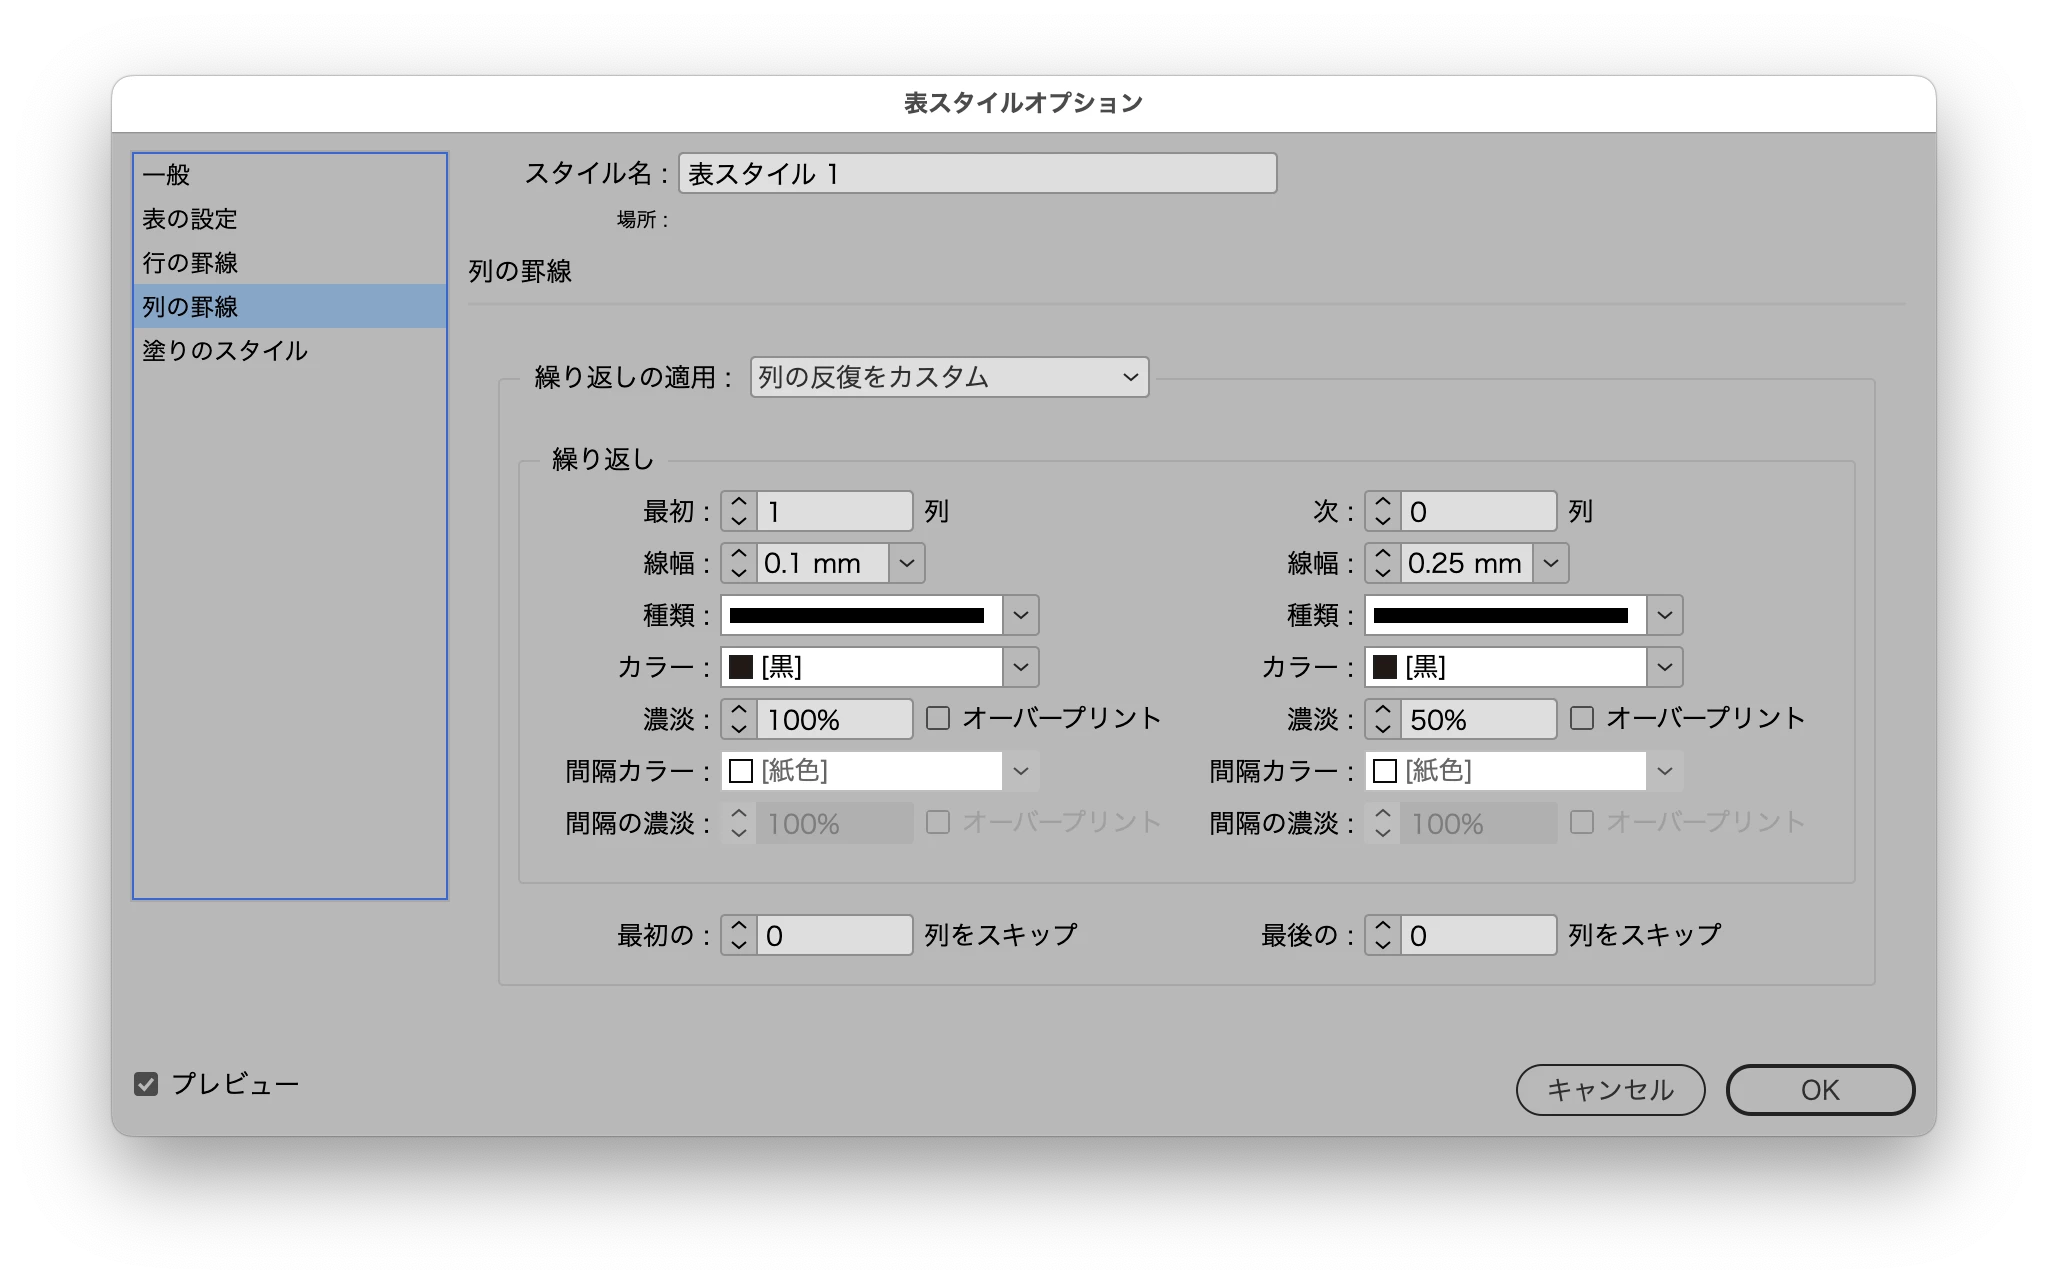Click the キャンセル button
This screenshot has height=1284, width=2048.
tap(1610, 1090)
